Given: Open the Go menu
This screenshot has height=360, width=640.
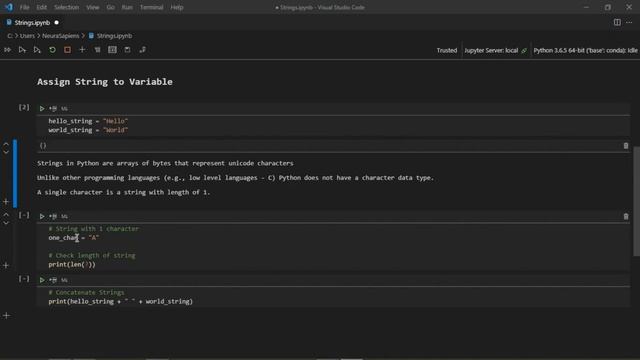Looking at the screenshot, I should [110, 7].
